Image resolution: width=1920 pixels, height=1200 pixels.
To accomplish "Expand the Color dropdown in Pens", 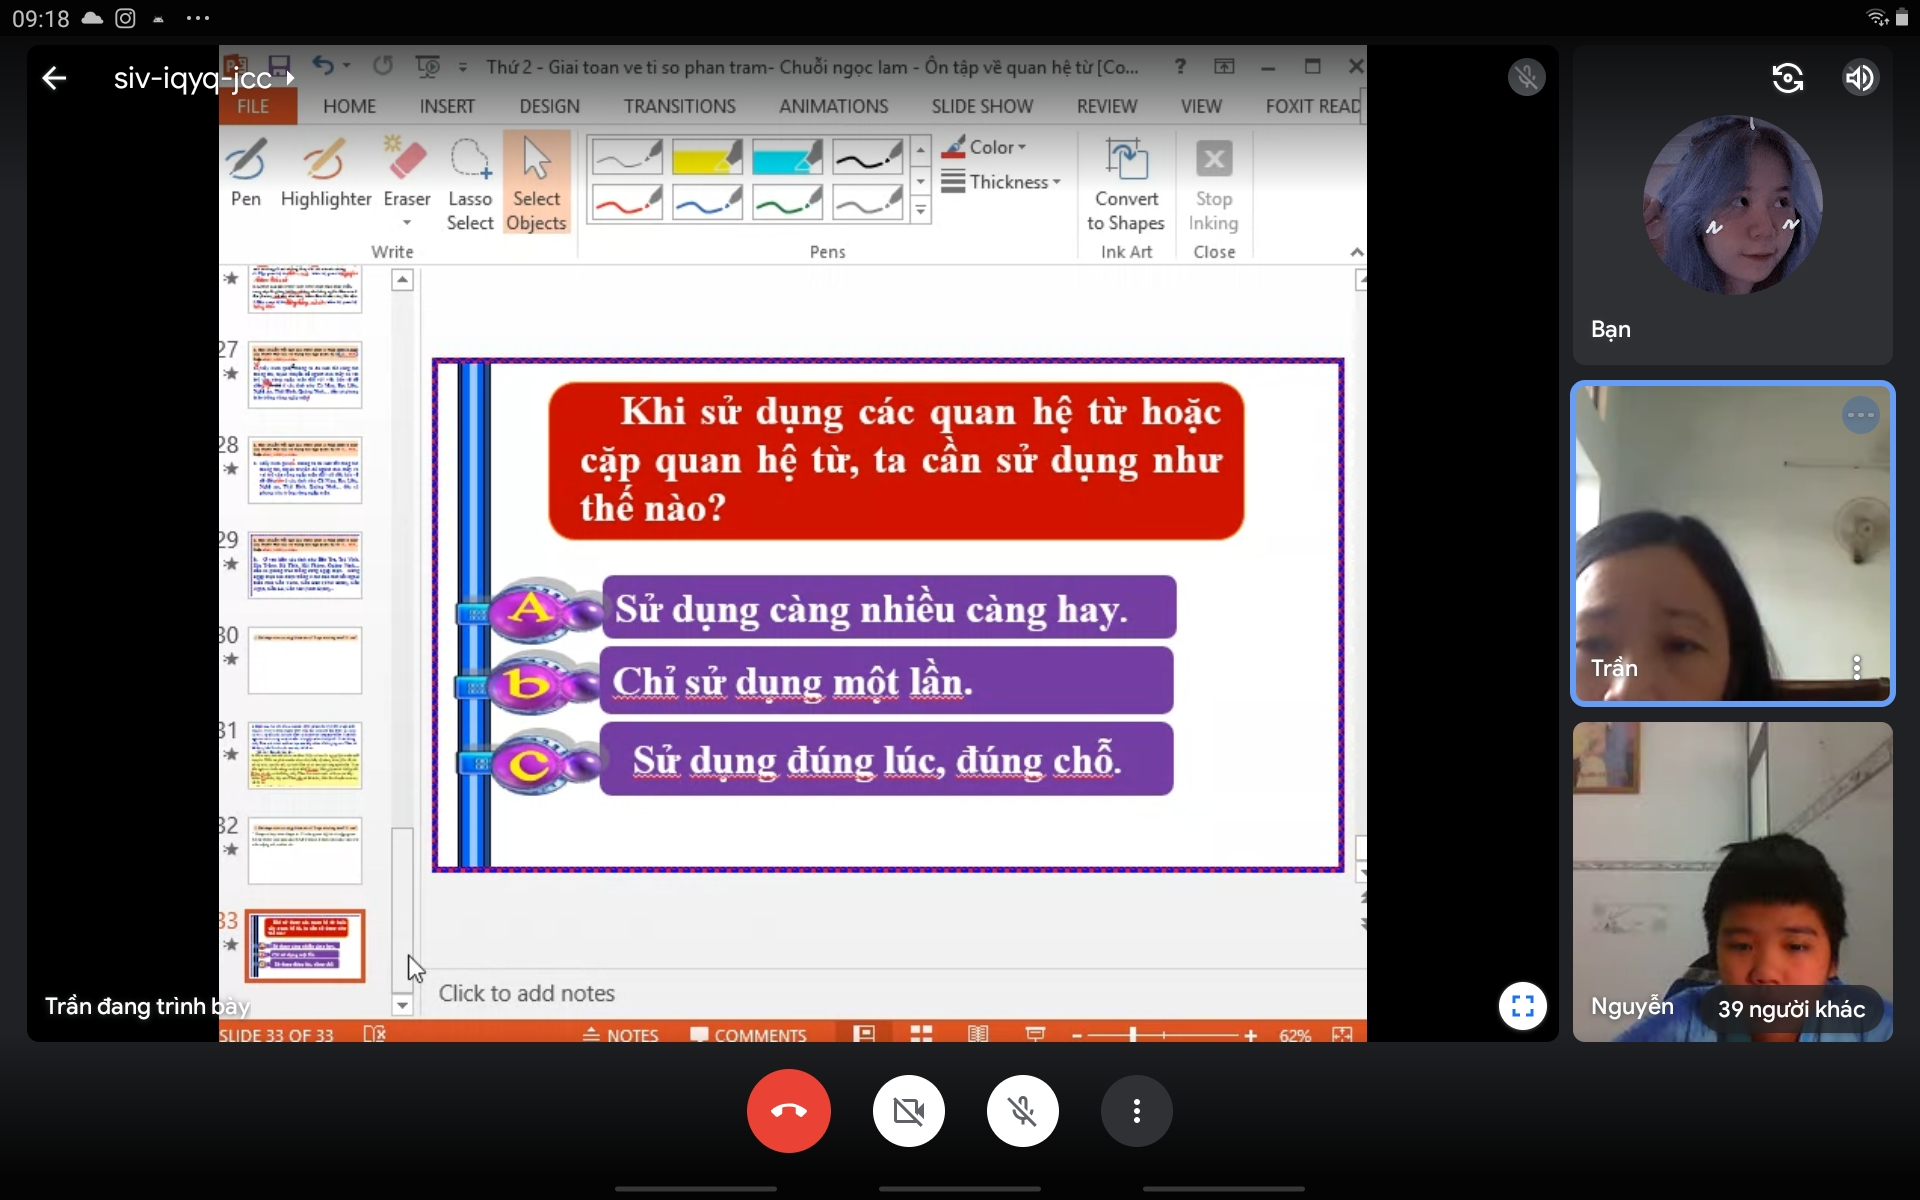I will click(x=997, y=147).
